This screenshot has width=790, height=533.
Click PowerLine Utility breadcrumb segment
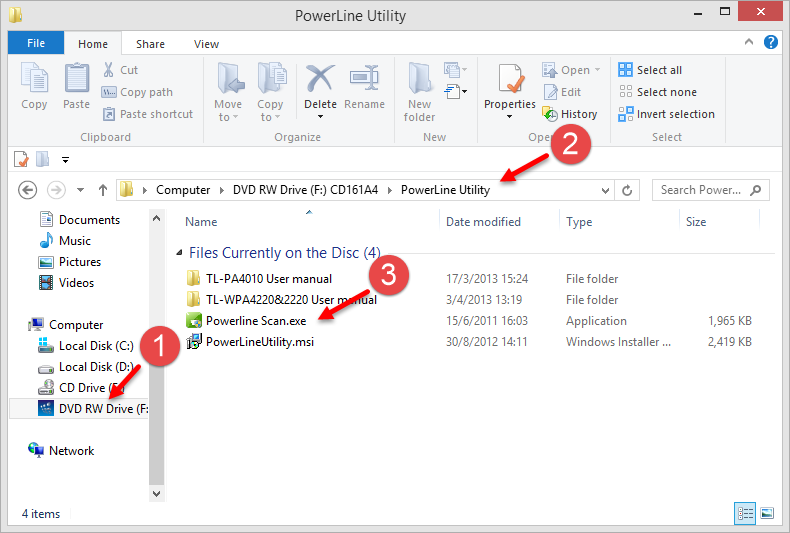[x=445, y=190]
